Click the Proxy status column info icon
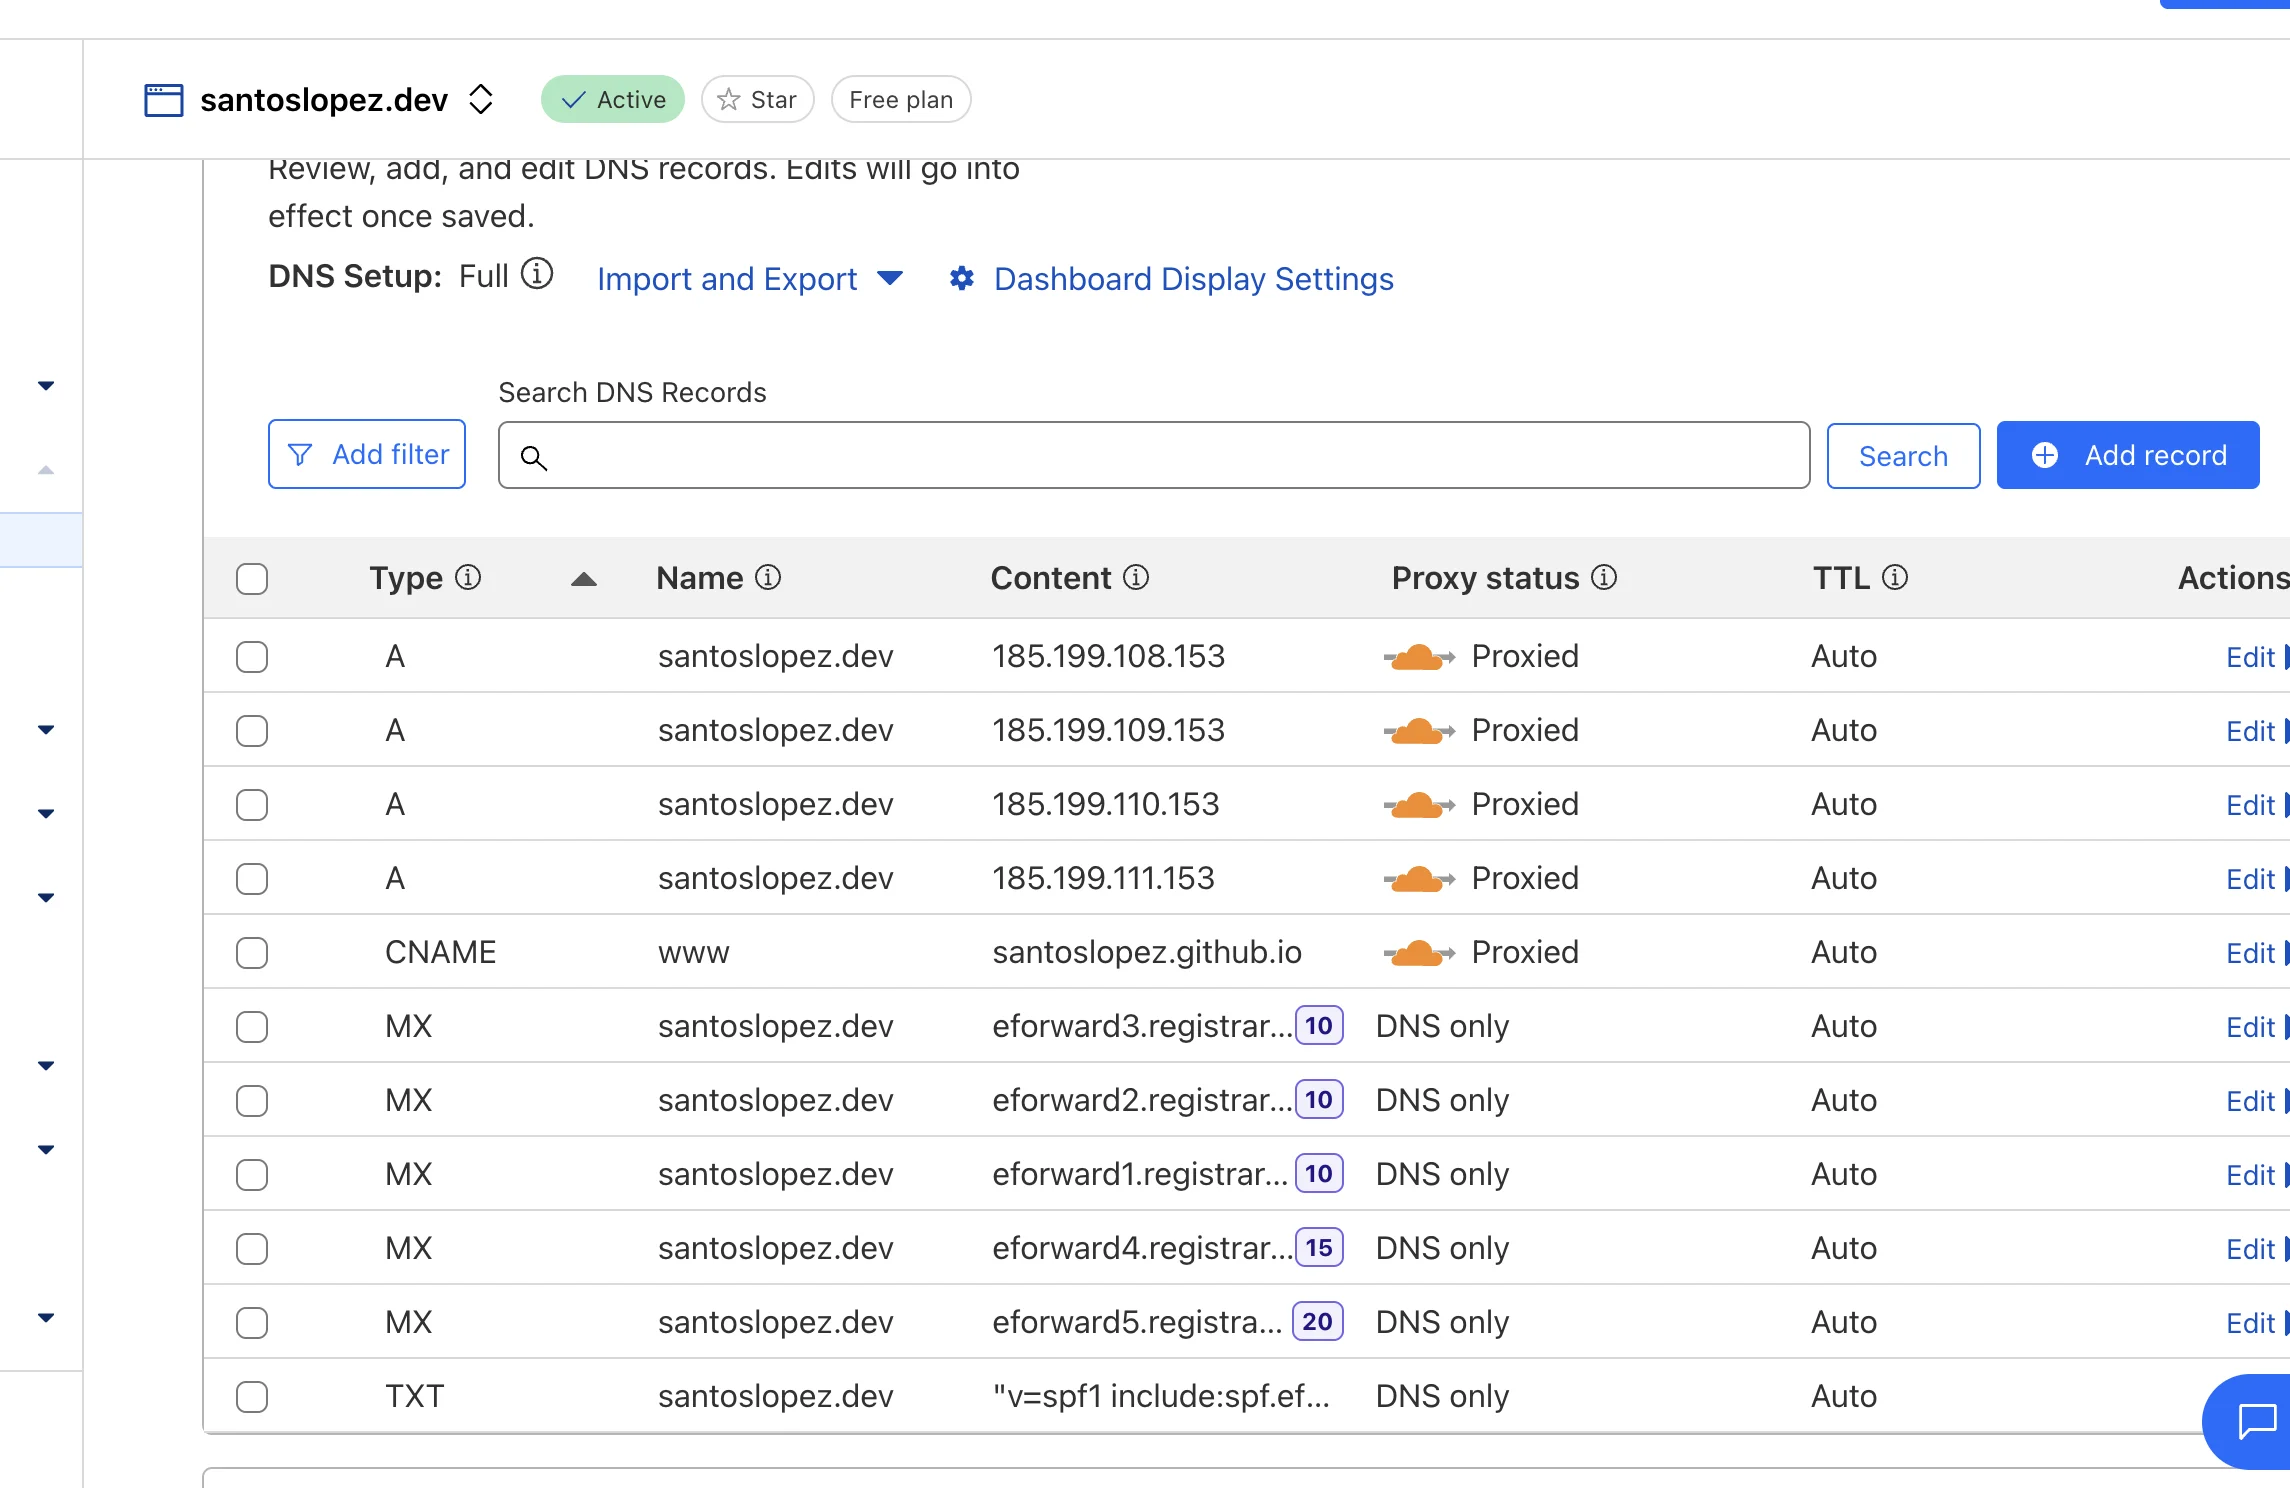Screen dimensions: 2290x1488 click(x=1604, y=577)
